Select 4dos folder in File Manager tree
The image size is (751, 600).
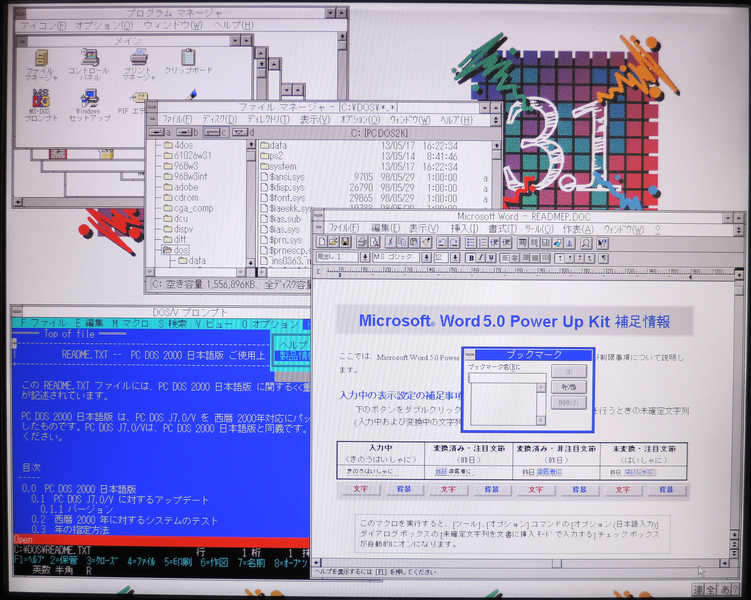click(178, 145)
